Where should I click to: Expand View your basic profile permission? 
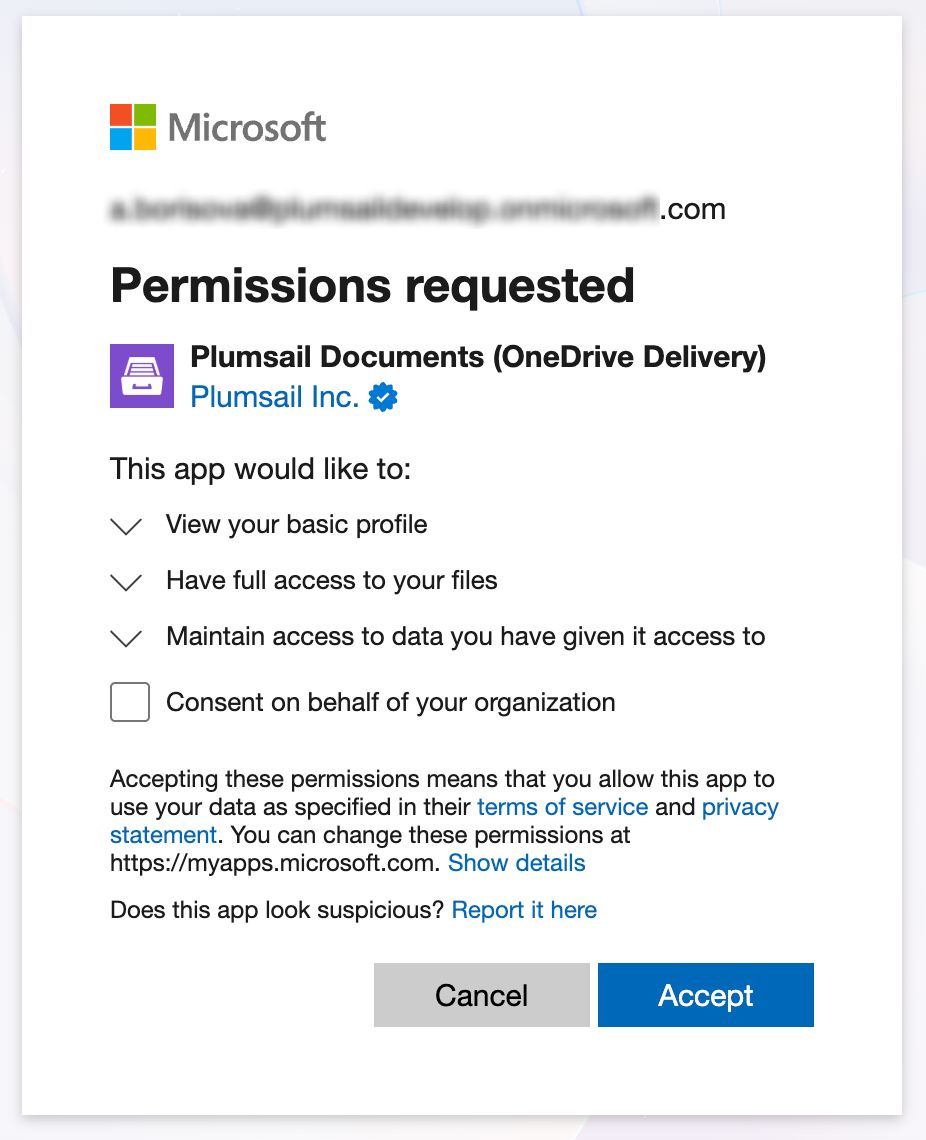126,525
